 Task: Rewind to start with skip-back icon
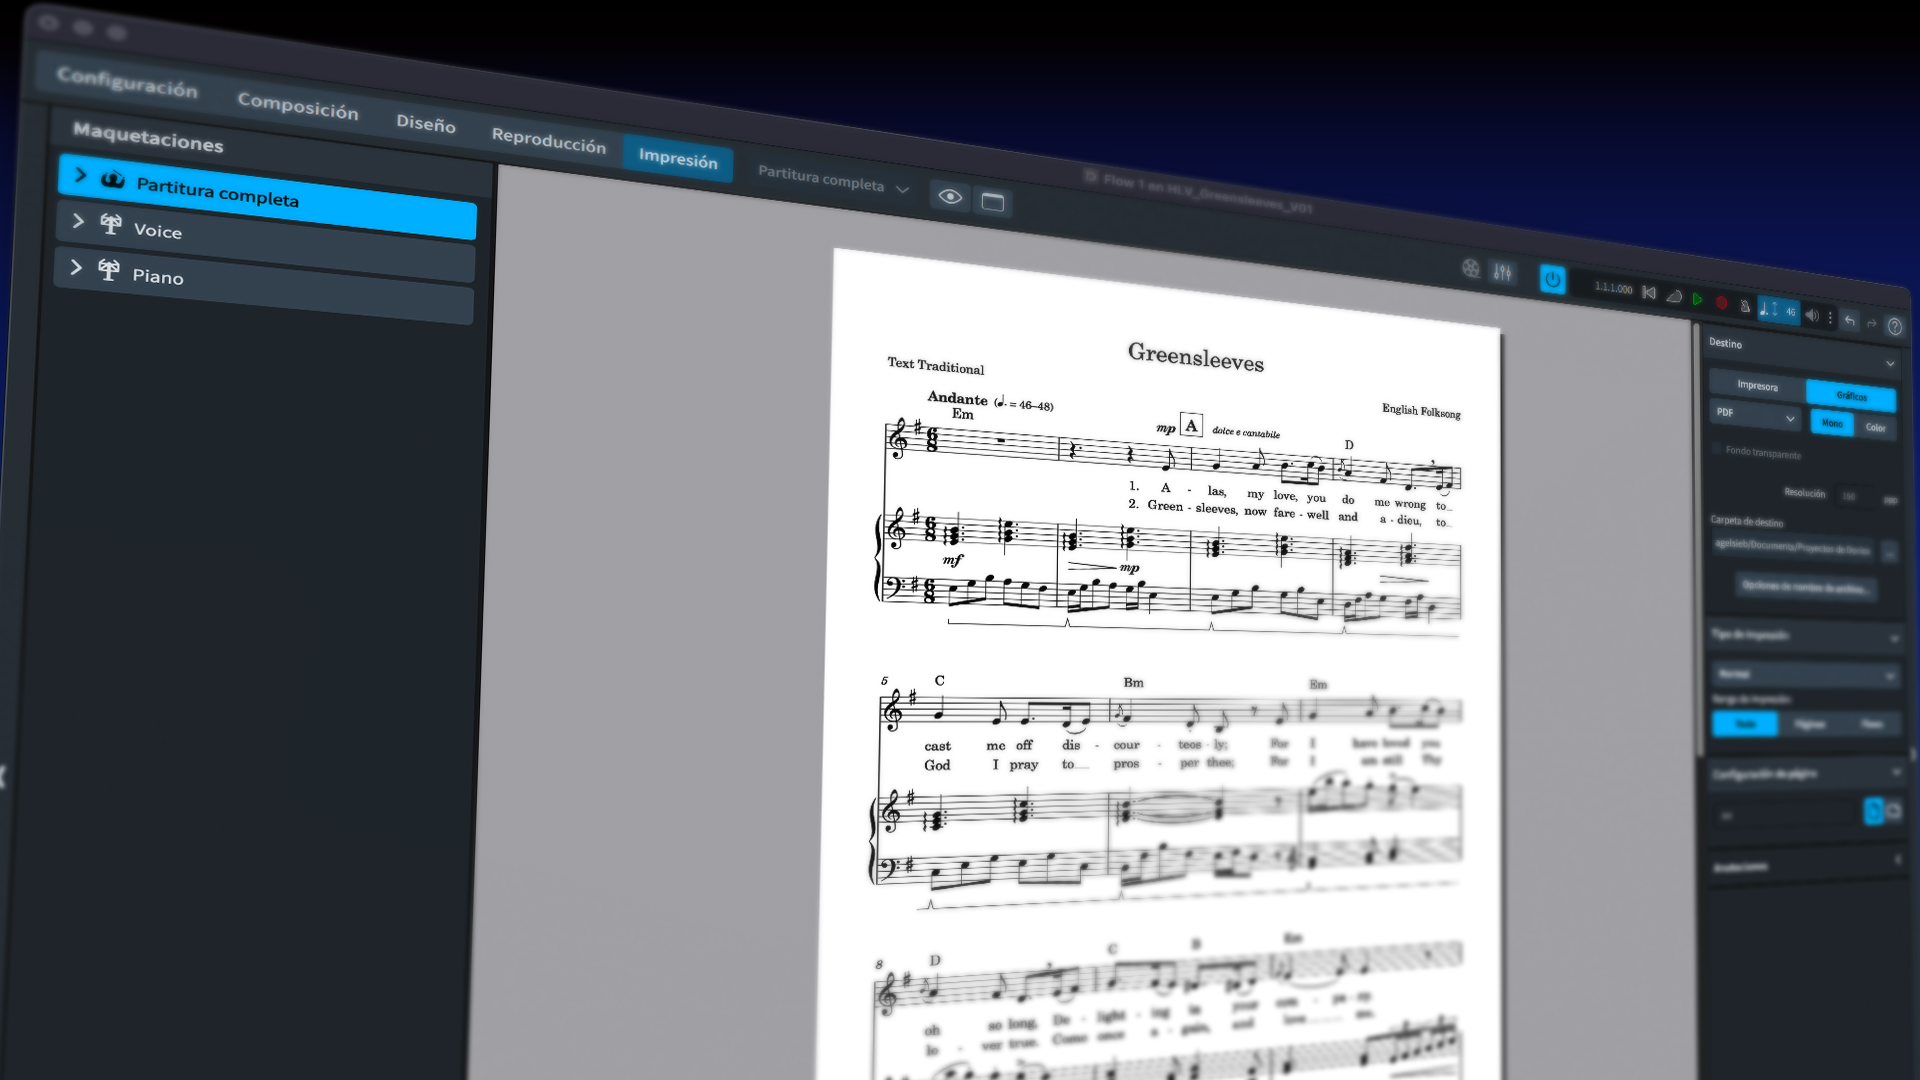point(1649,293)
